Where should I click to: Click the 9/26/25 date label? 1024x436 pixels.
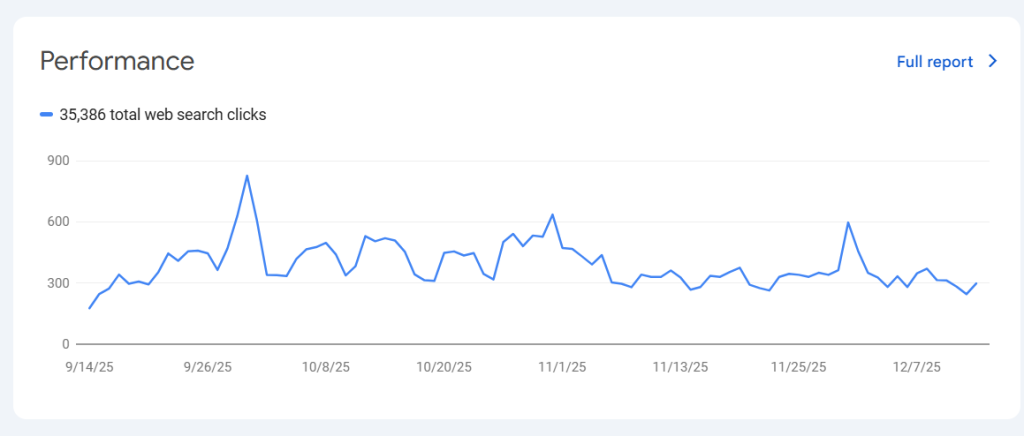point(208,367)
